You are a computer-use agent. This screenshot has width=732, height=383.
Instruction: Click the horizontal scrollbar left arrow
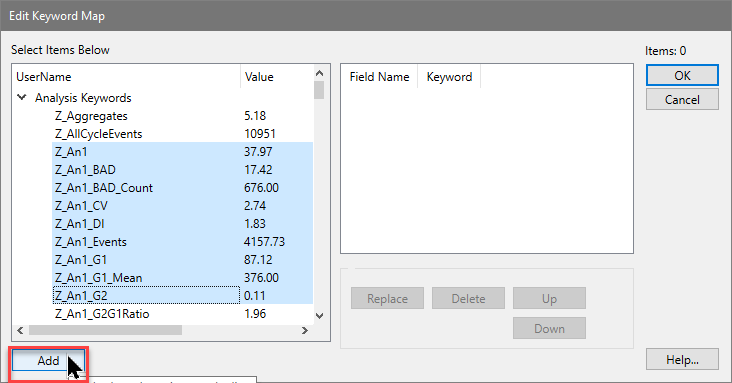tap(20, 330)
